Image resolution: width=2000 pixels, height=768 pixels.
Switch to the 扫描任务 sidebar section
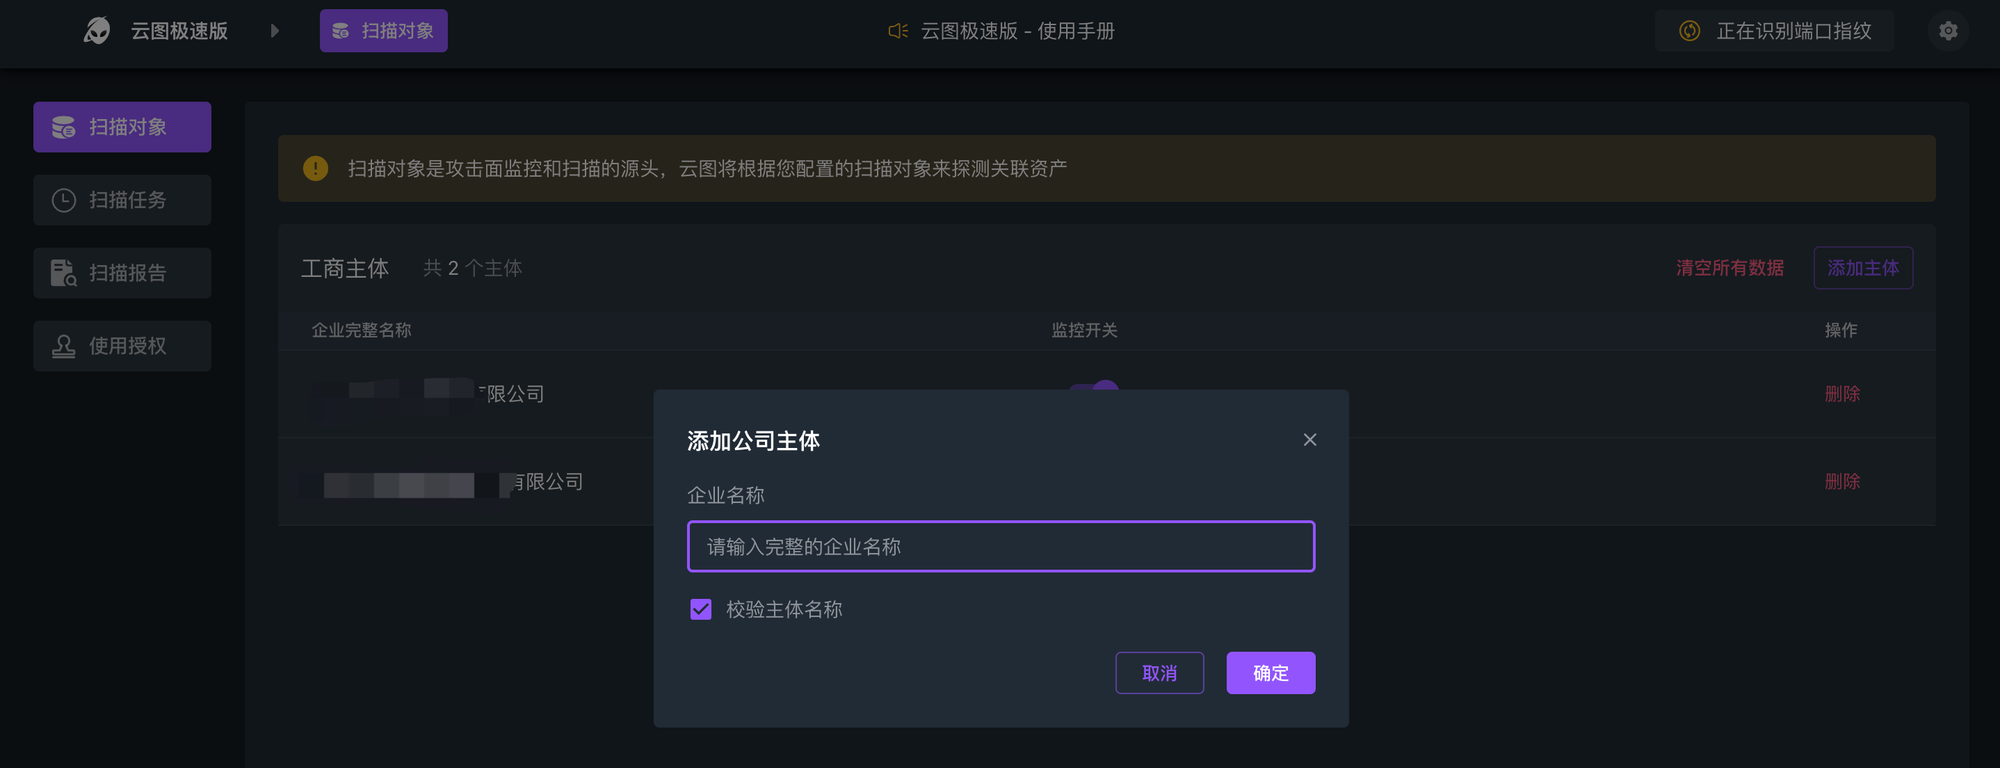point(122,200)
